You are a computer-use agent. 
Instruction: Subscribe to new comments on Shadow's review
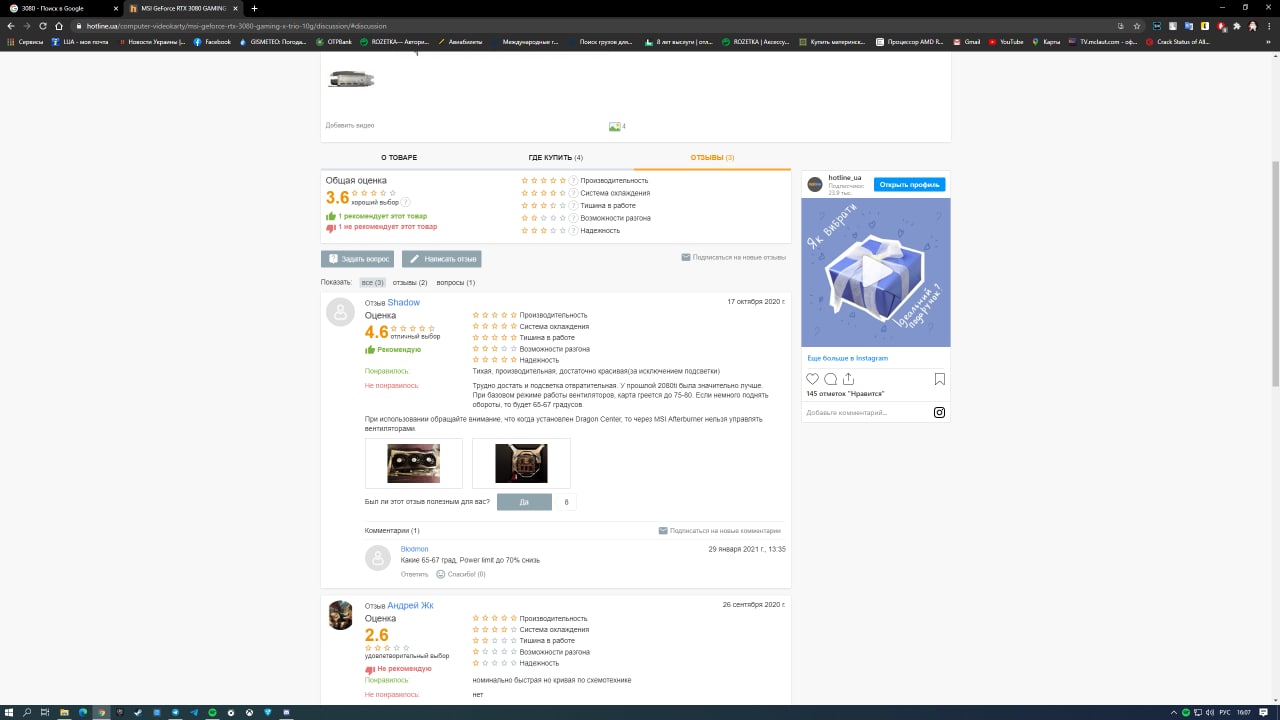pos(720,531)
